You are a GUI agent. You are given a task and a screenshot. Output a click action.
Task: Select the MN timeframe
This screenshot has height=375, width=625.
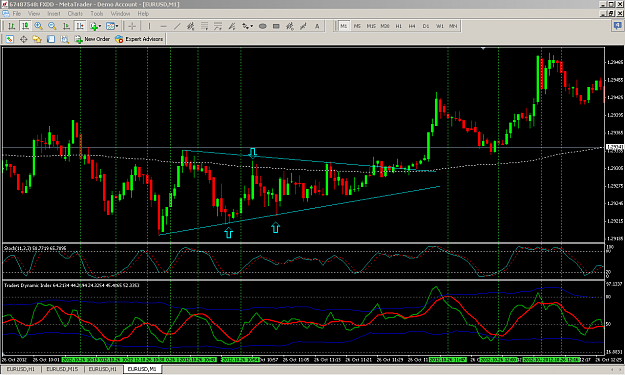tap(453, 26)
